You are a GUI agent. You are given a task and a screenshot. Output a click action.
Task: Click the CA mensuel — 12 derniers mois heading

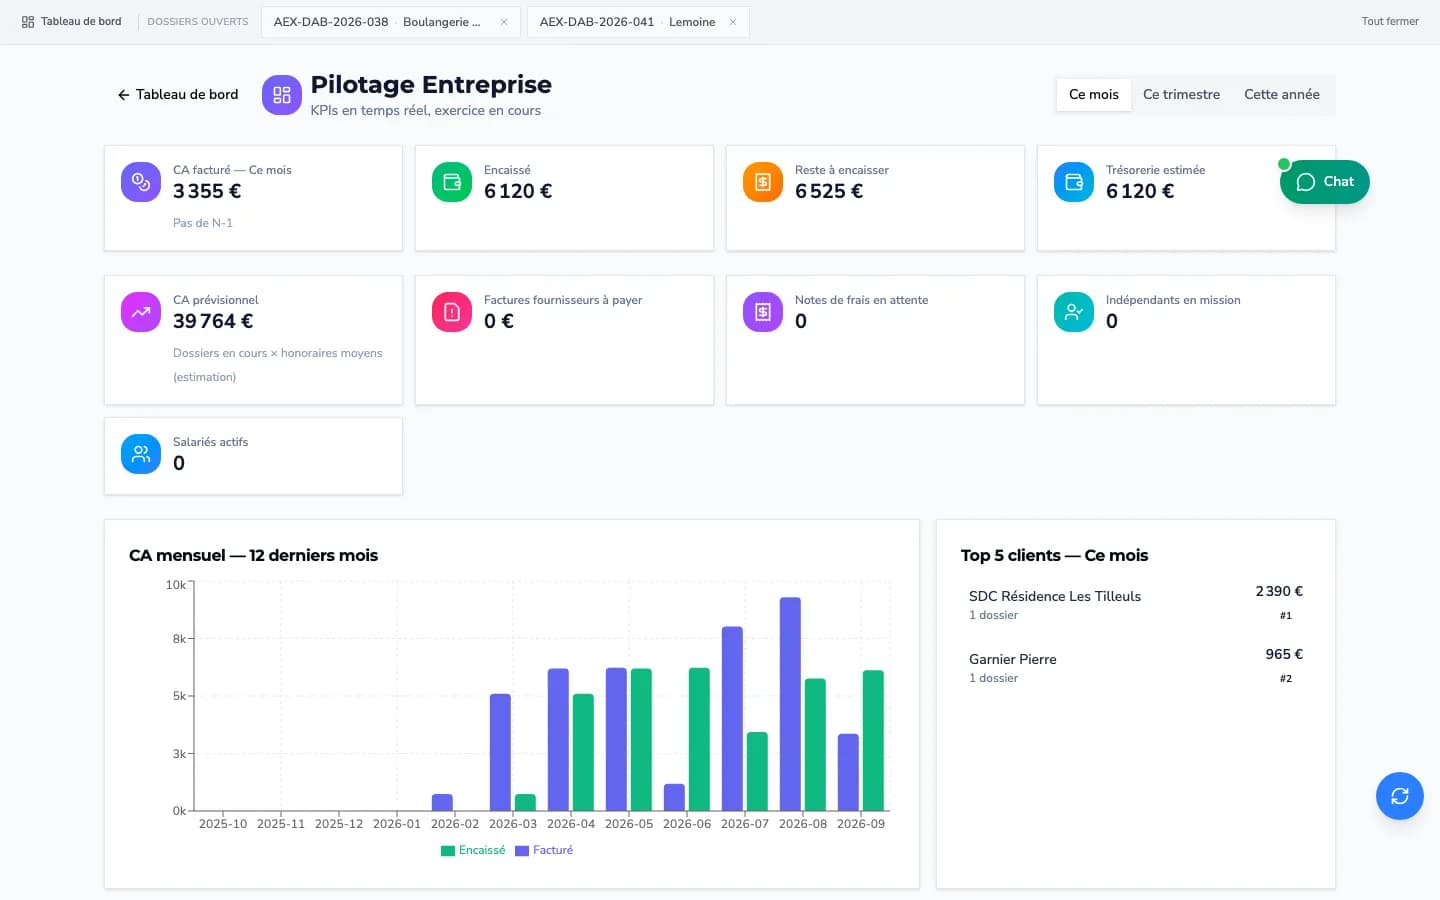click(254, 555)
